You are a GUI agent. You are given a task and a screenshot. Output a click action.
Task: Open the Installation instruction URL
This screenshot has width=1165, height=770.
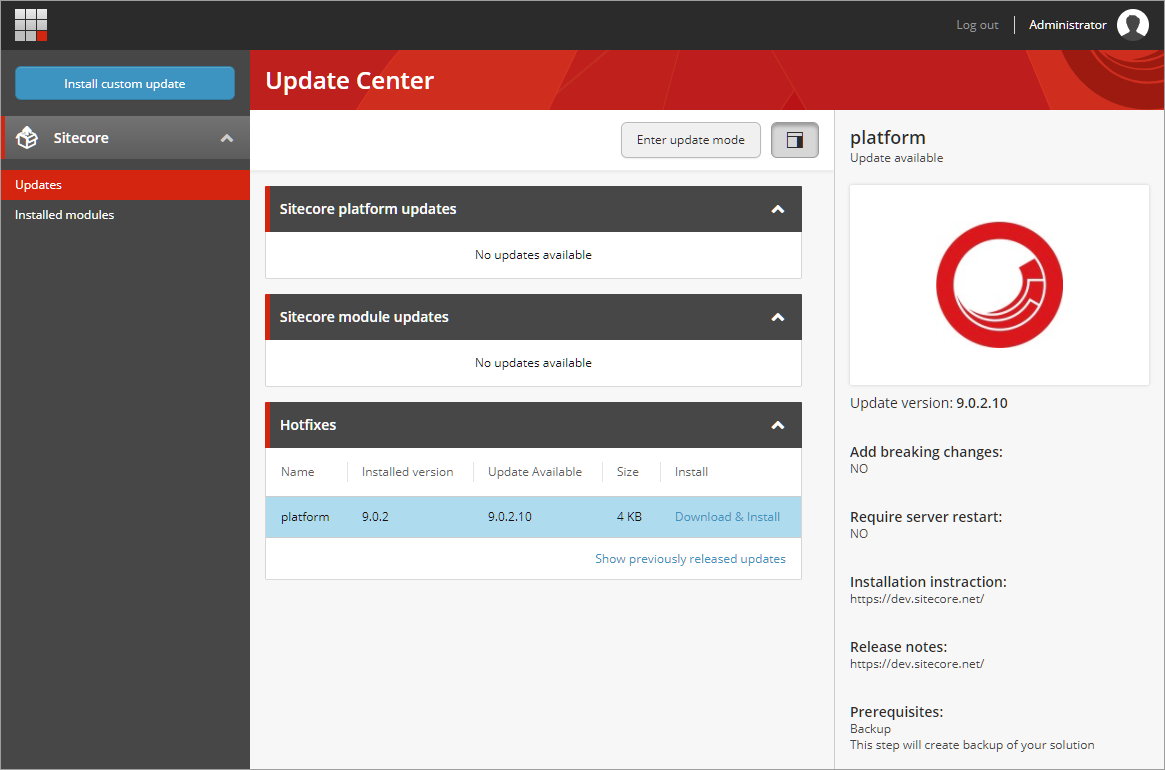[917, 599]
